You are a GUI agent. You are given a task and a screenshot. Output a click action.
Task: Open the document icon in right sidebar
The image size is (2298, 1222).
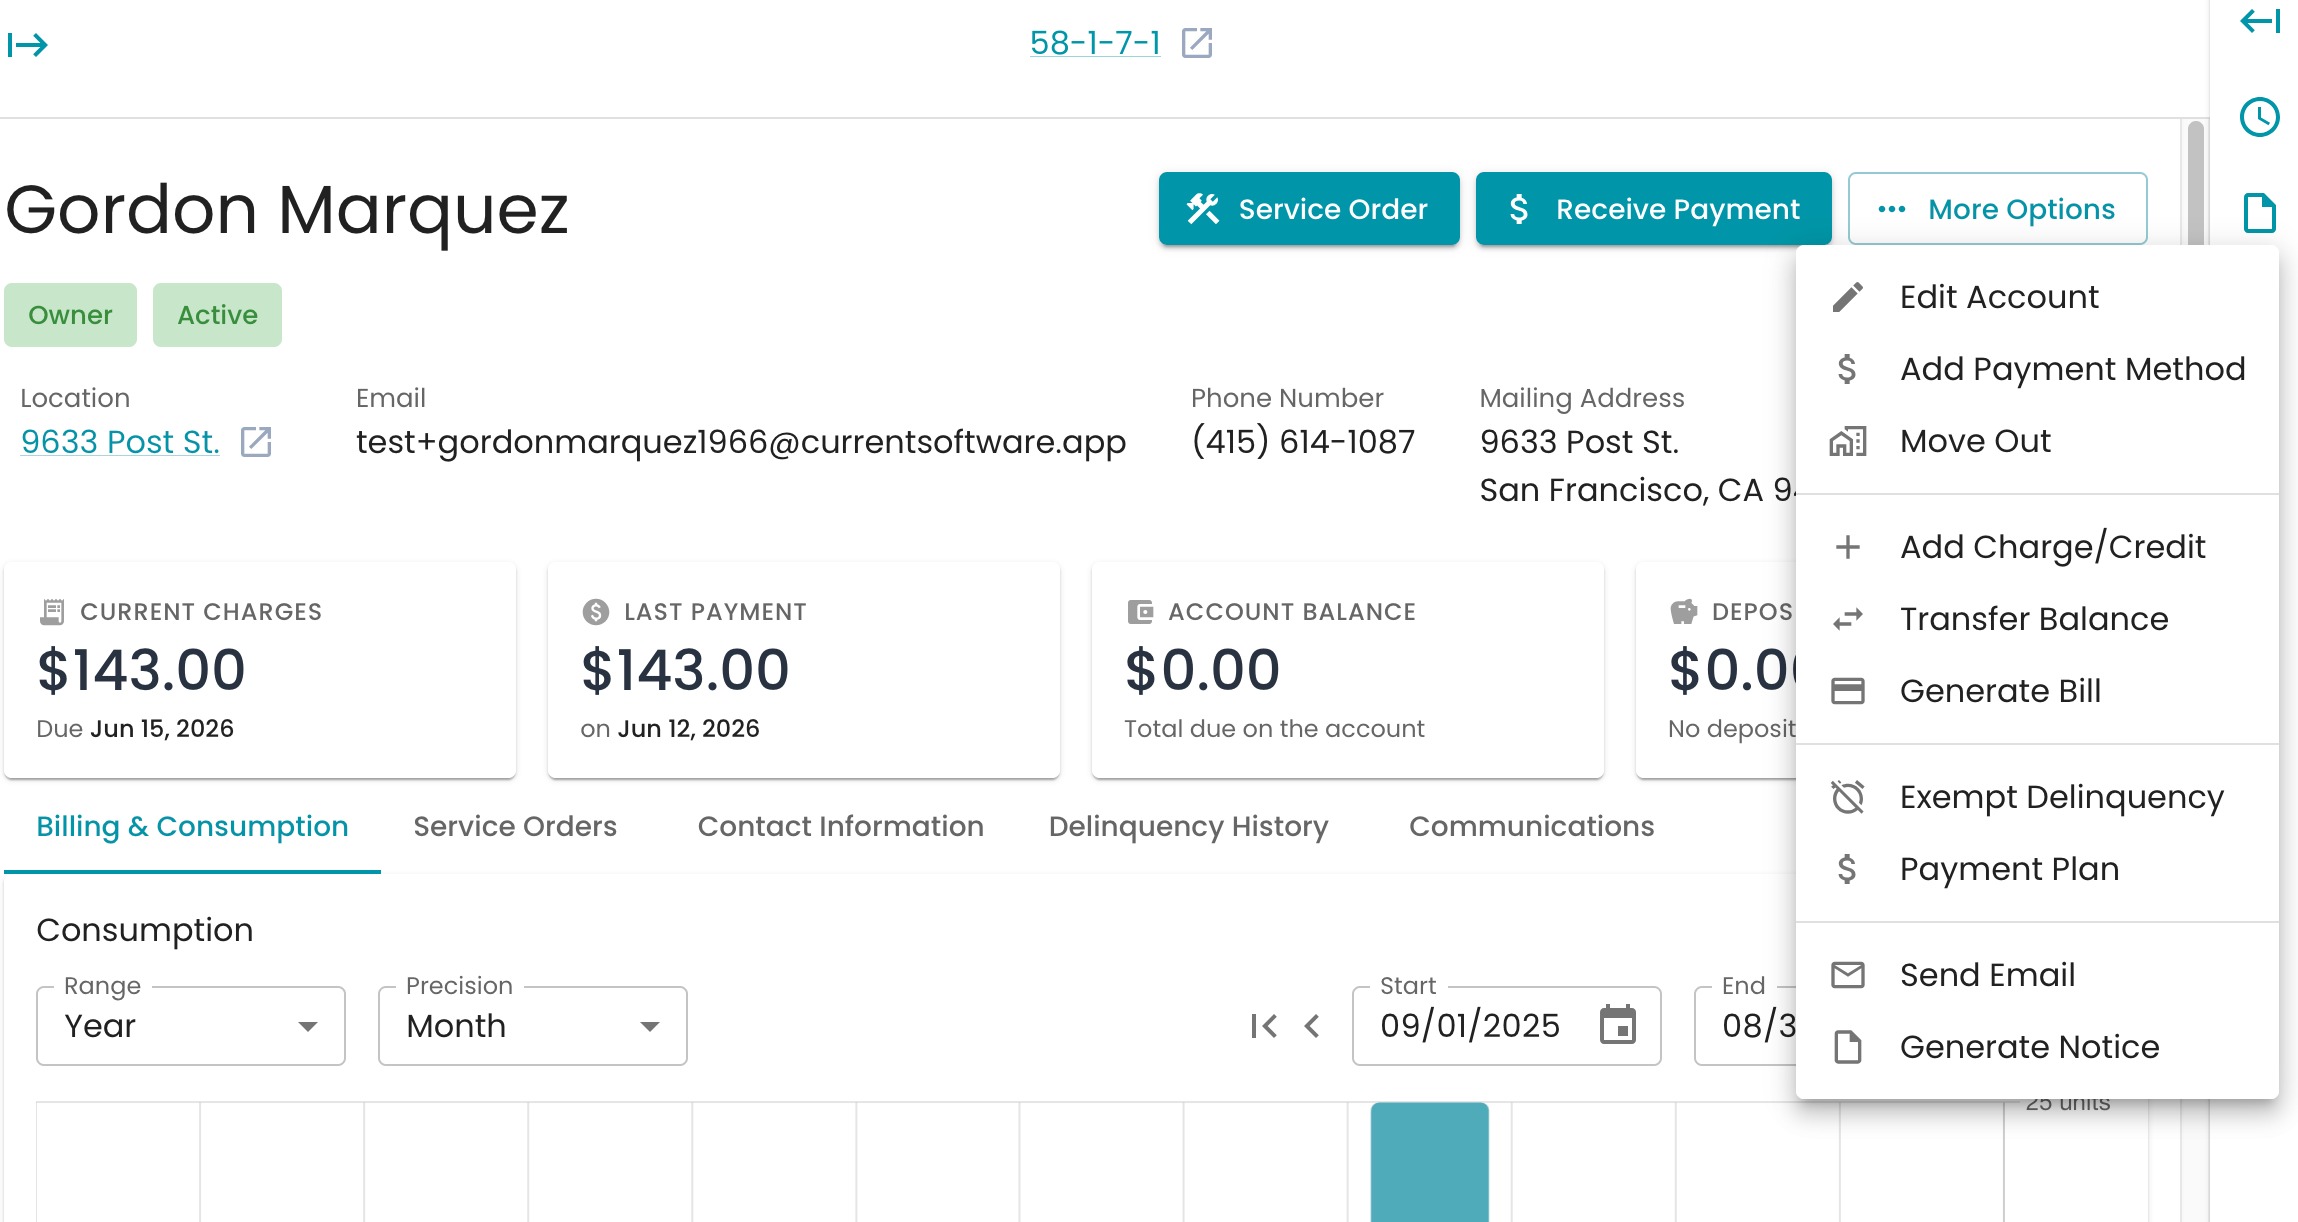(2259, 212)
